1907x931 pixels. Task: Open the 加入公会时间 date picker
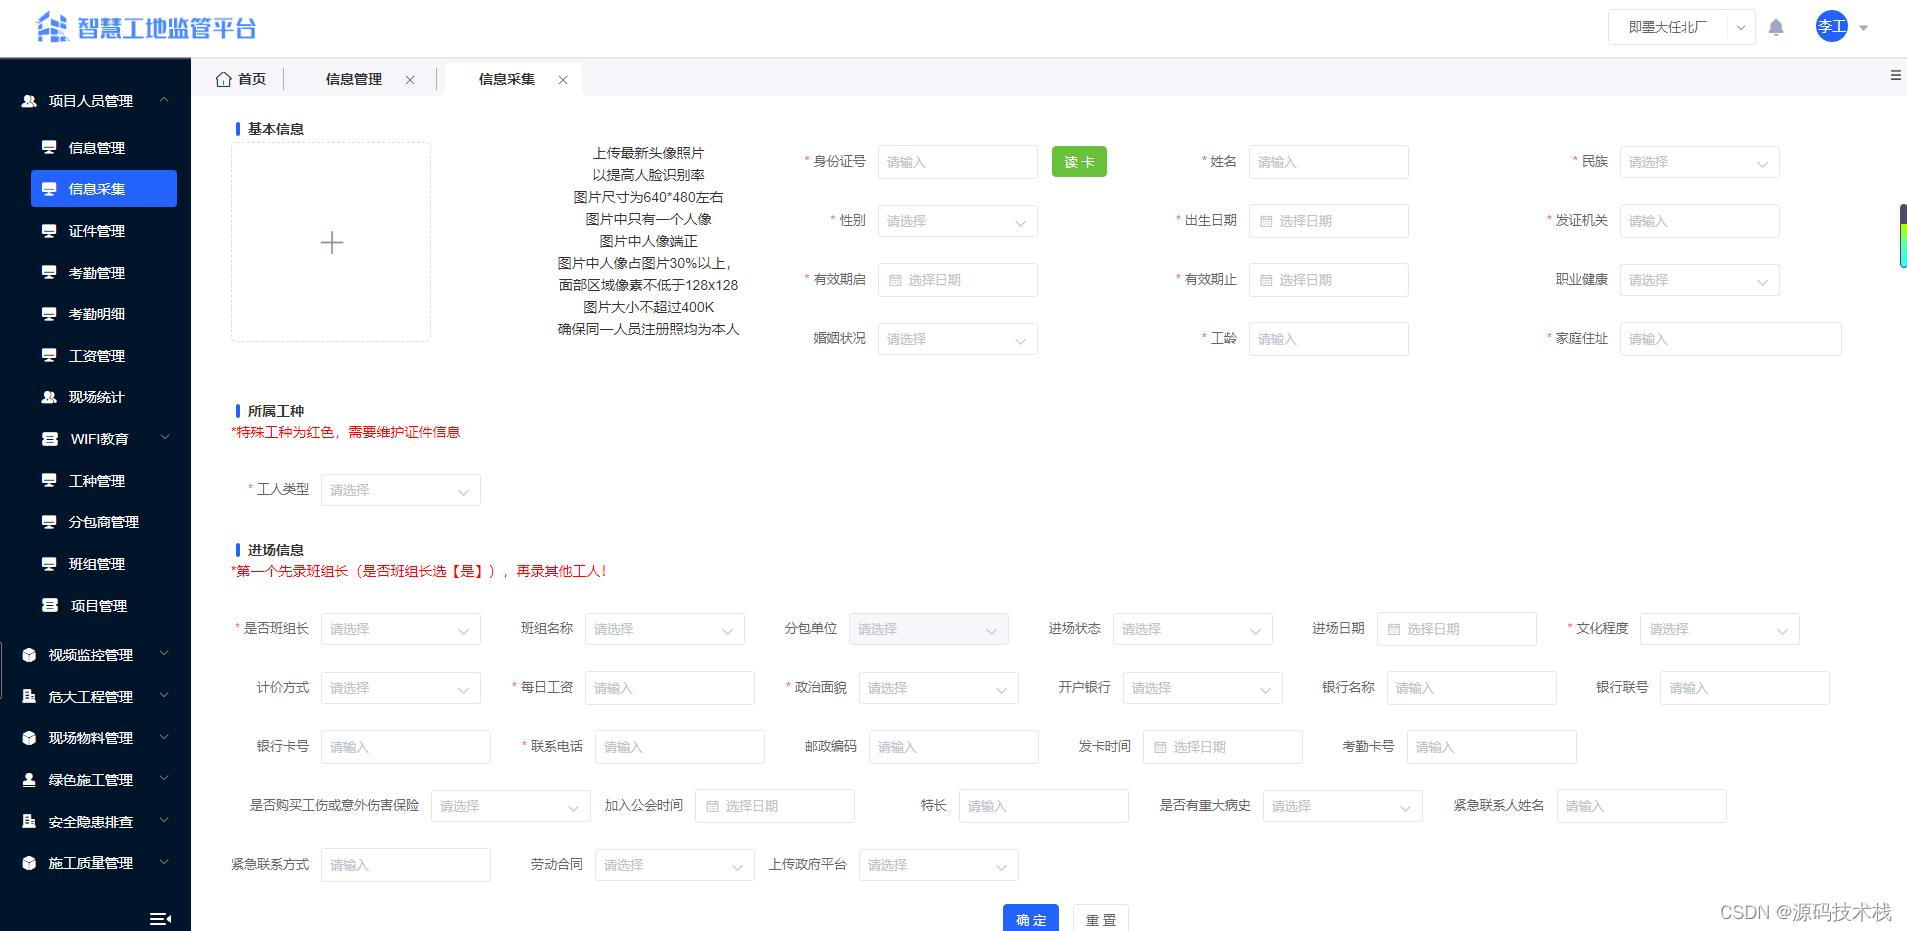point(775,806)
